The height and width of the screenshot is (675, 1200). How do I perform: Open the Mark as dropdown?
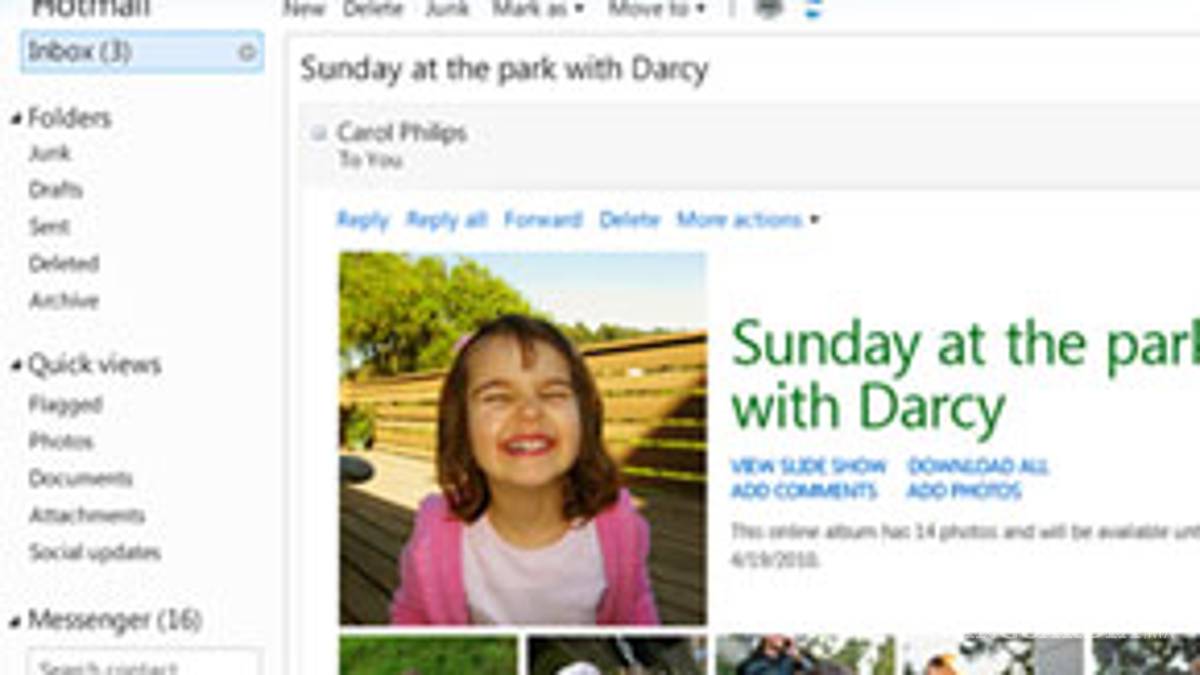coord(538,9)
